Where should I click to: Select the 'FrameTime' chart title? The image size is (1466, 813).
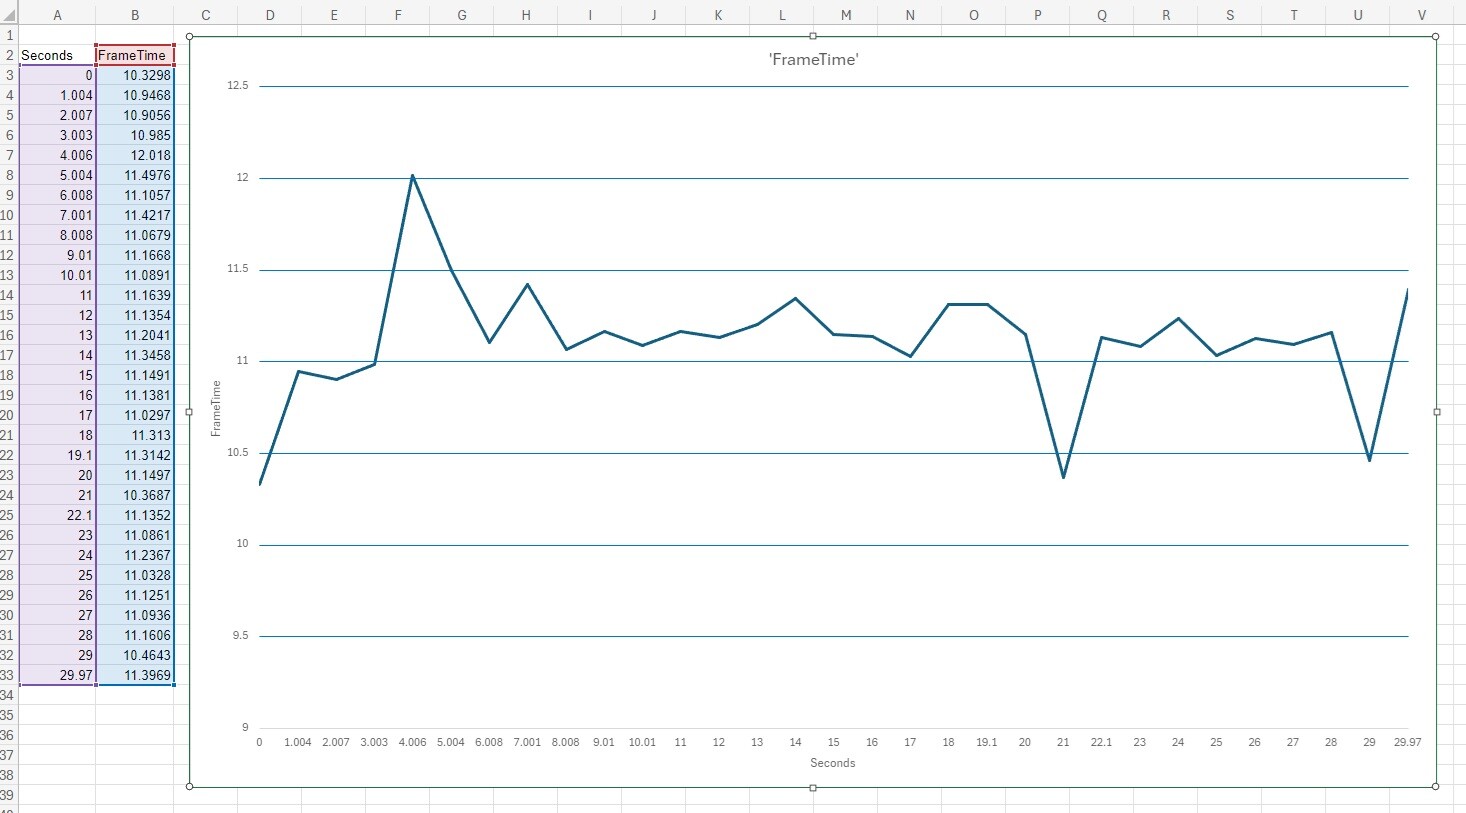[813, 60]
